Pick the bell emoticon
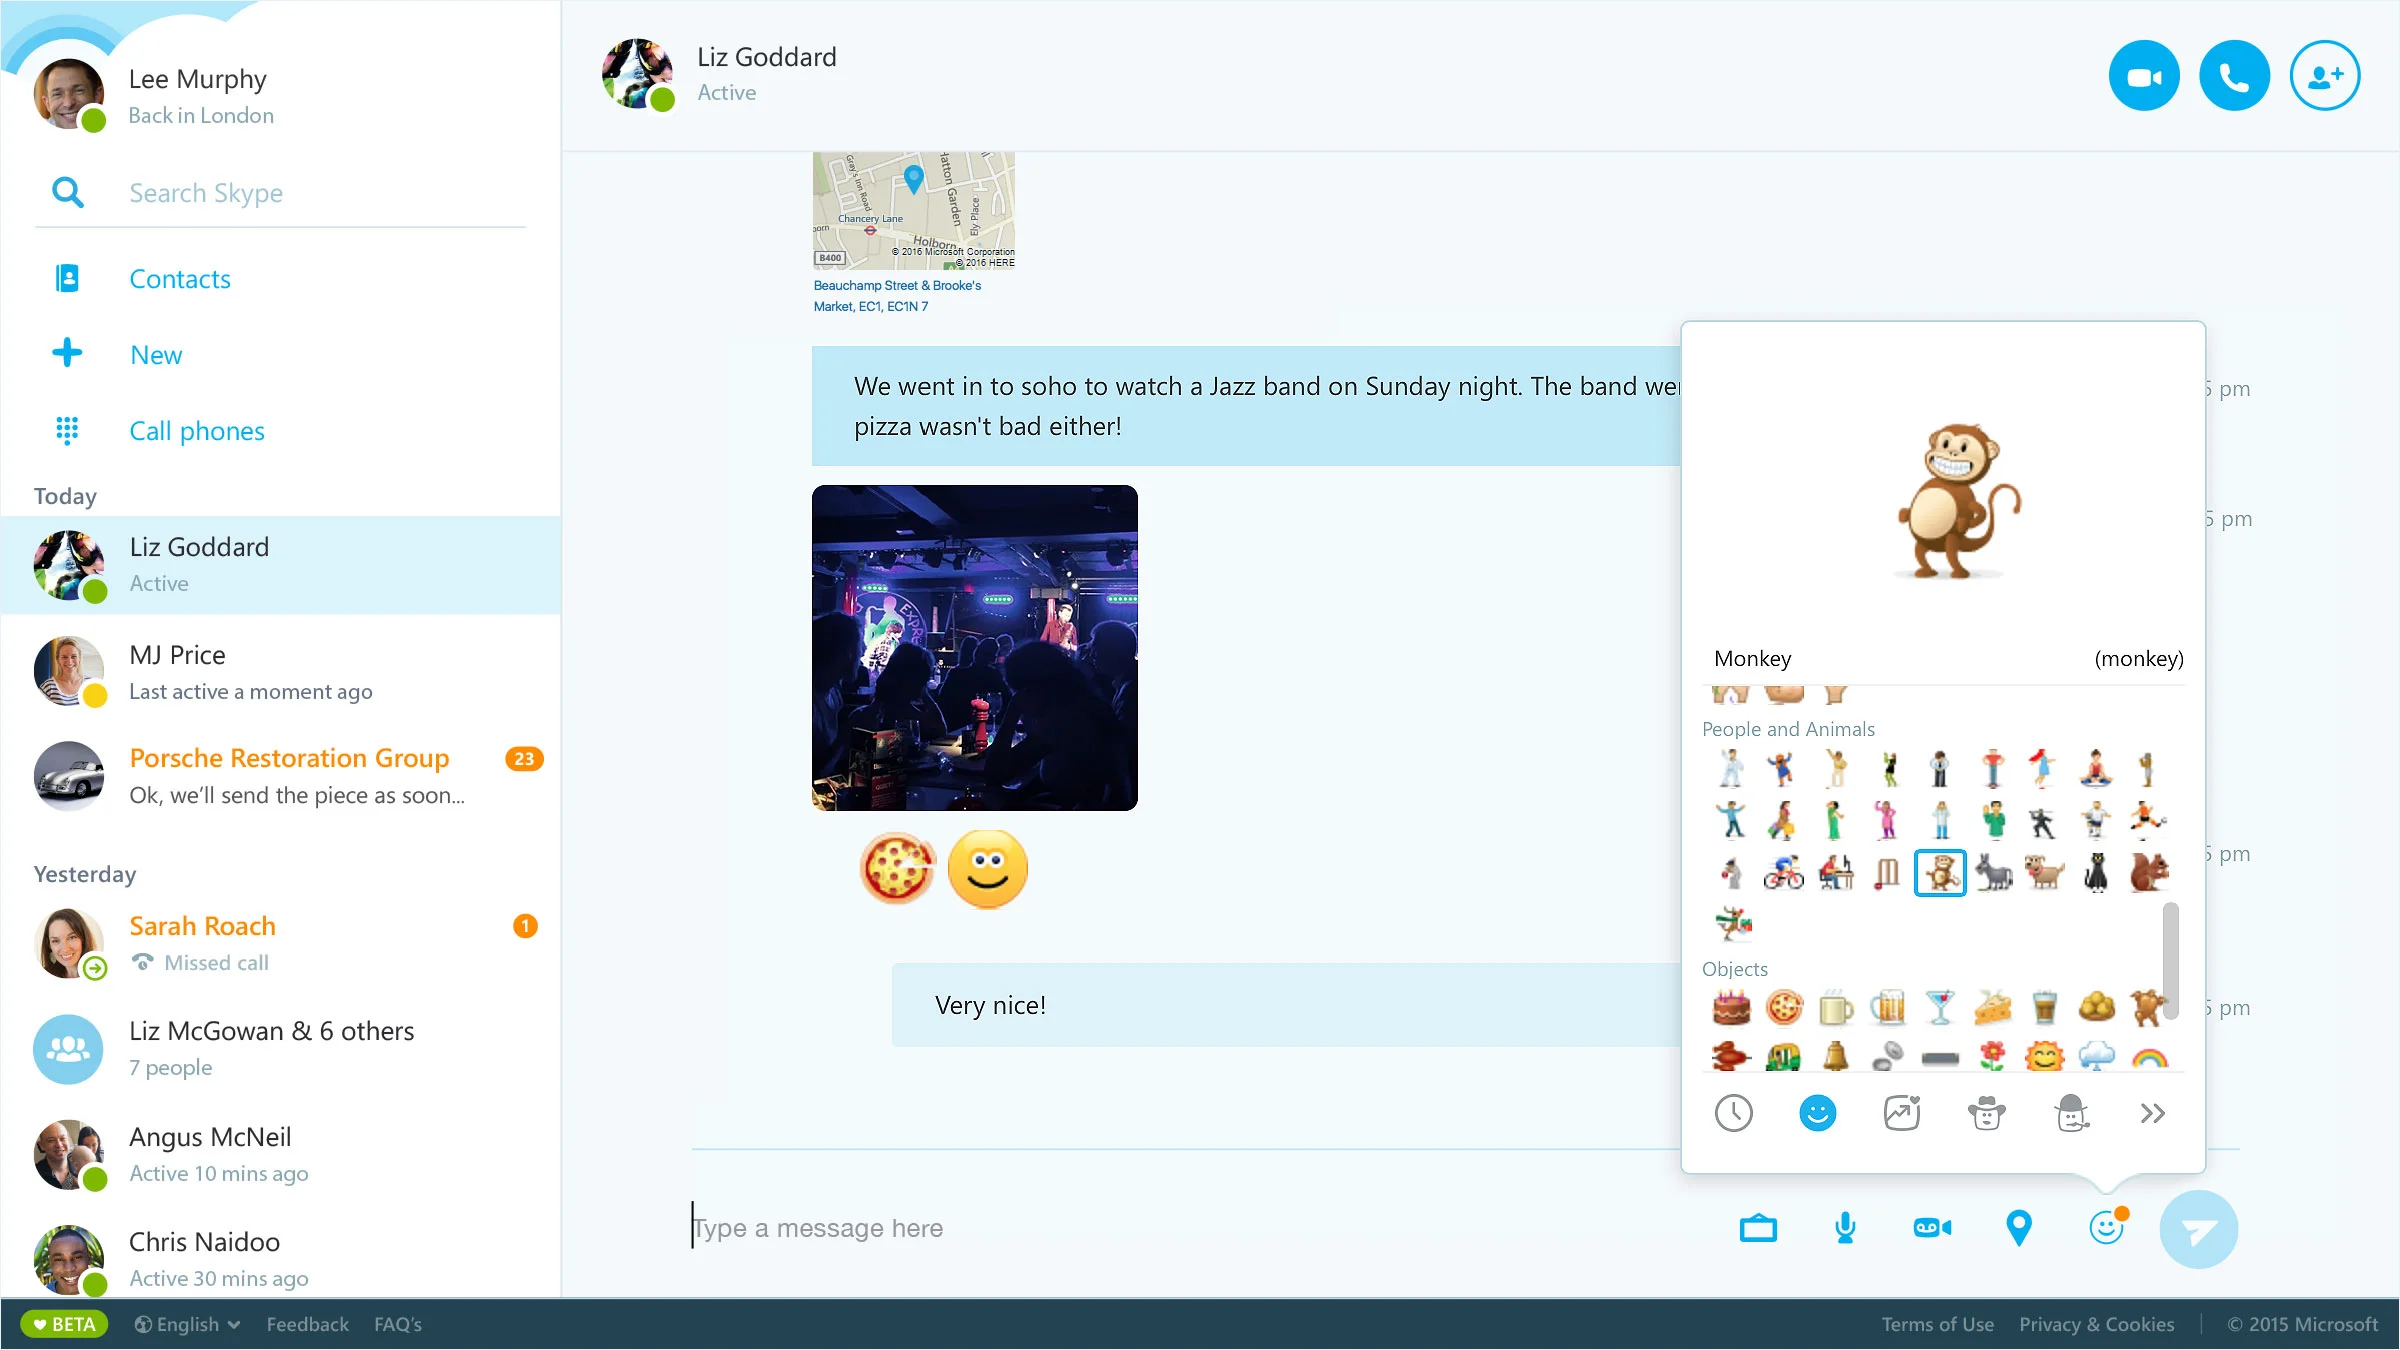Screen dimensions: 2400x1350 tap(1836, 1056)
